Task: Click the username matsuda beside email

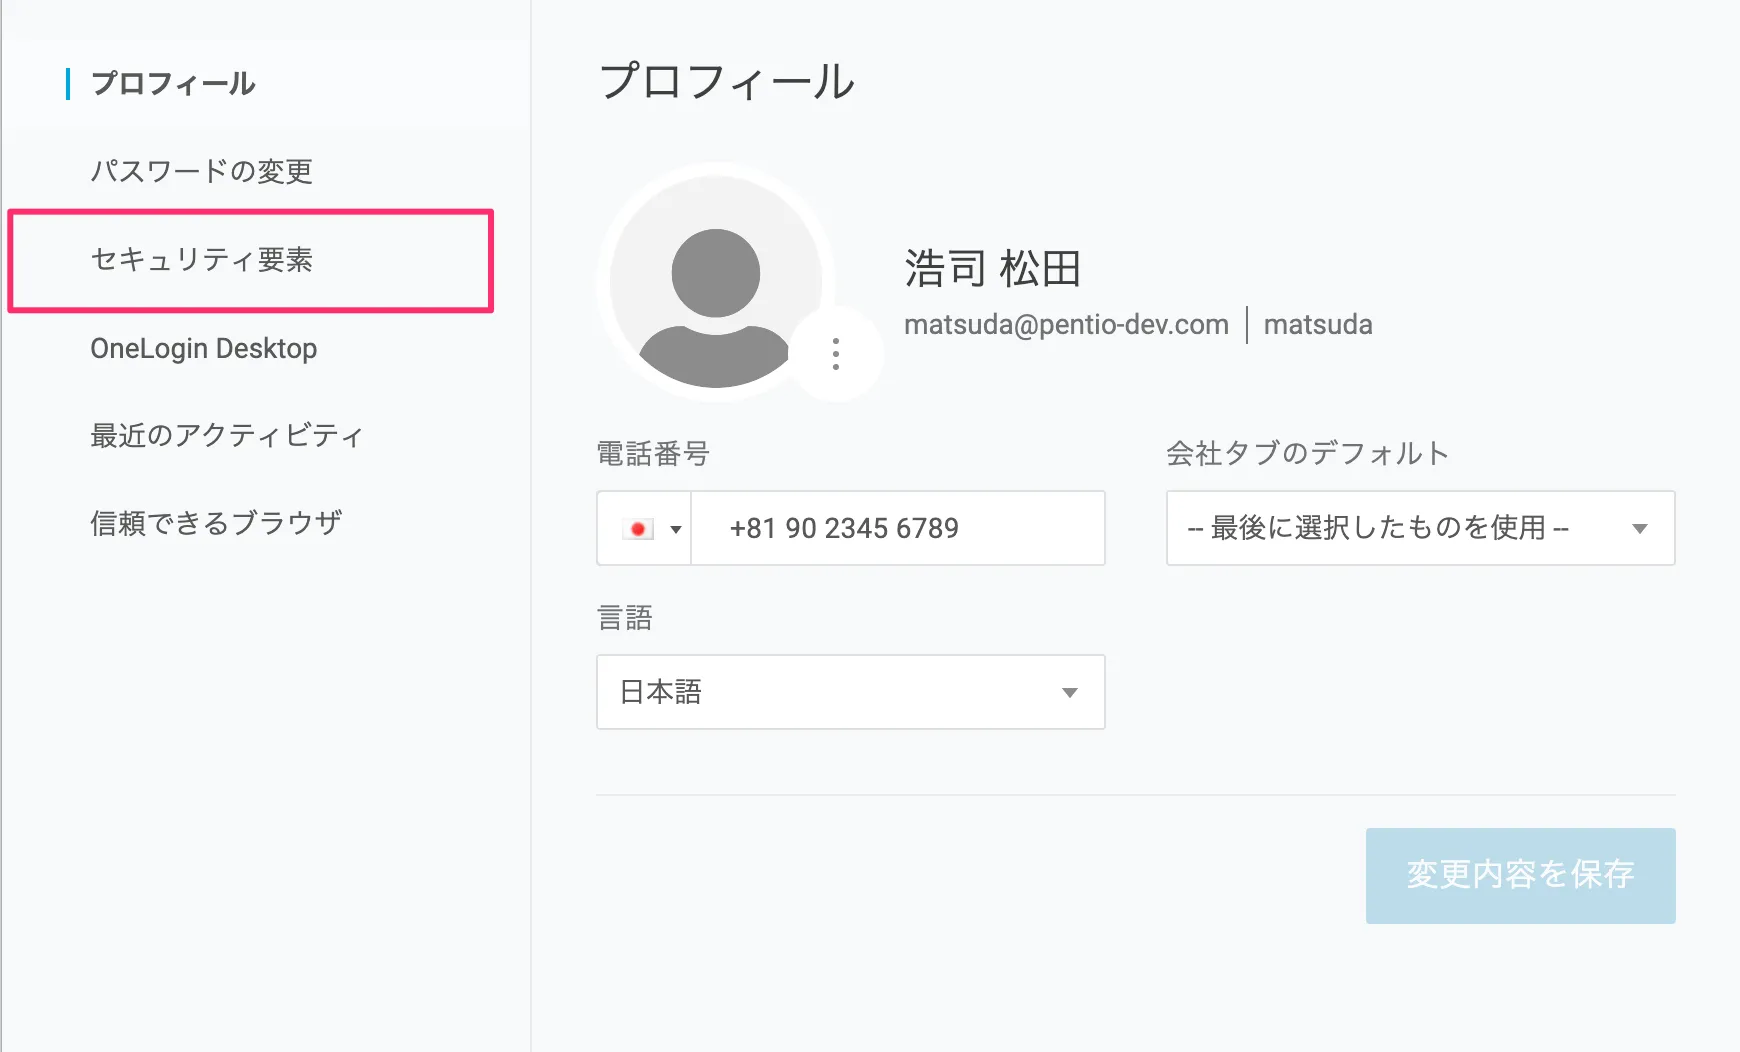Action: pyautogui.click(x=1317, y=325)
